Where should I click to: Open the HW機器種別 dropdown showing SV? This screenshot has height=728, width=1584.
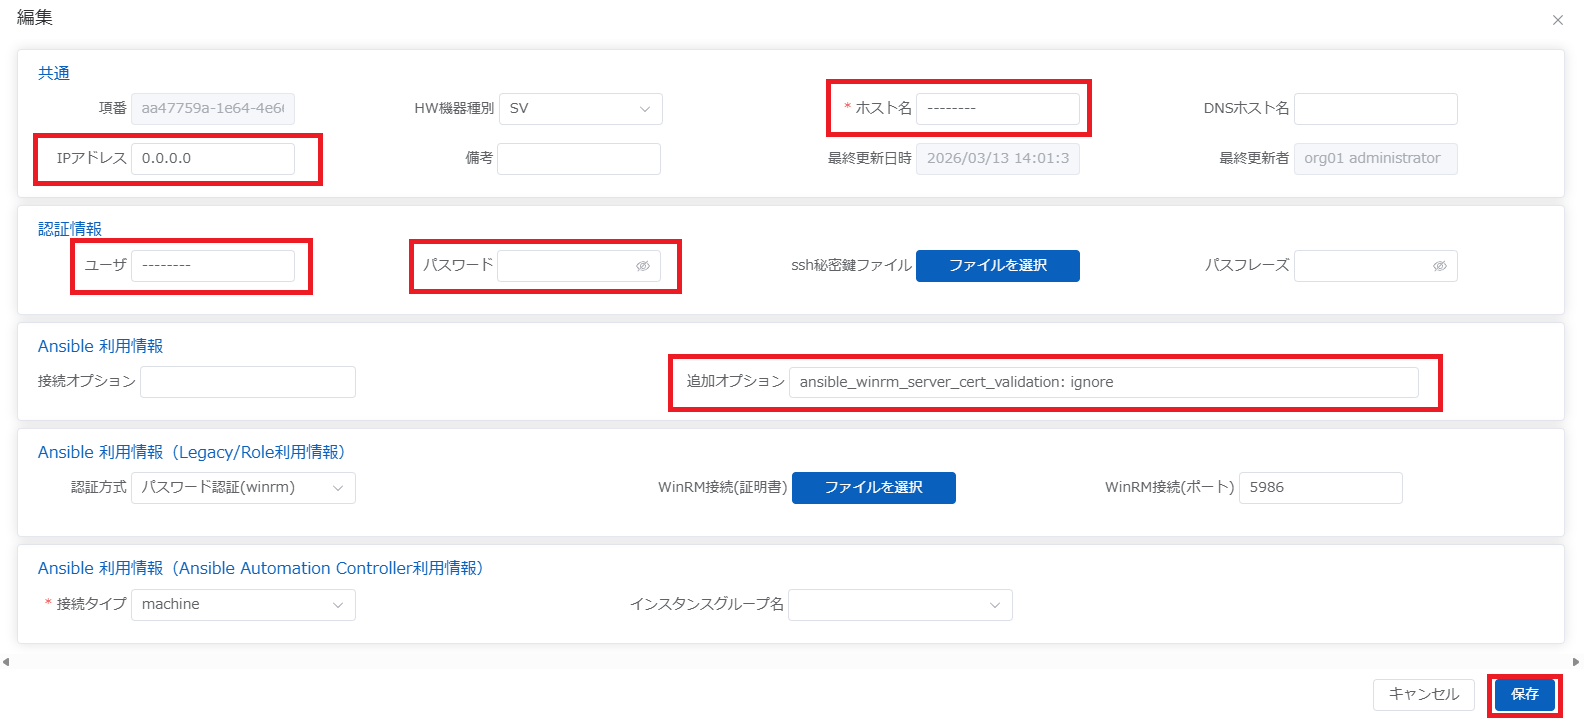pos(581,109)
